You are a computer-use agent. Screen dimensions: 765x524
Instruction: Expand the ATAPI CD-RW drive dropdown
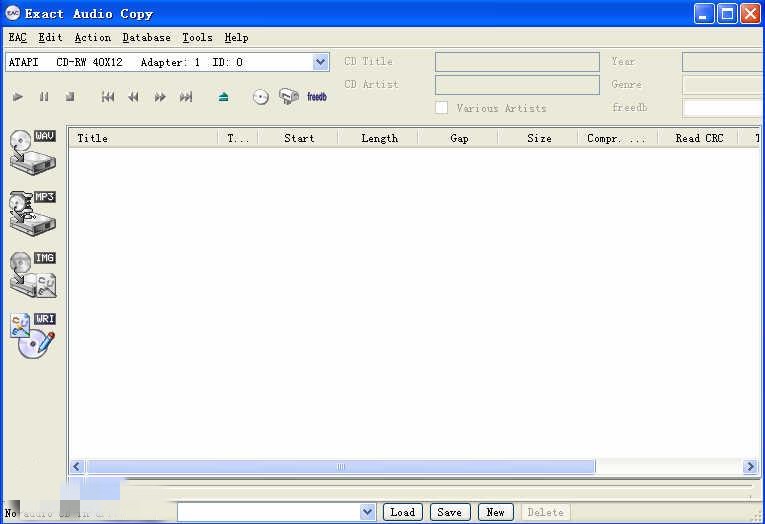[320, 62]
